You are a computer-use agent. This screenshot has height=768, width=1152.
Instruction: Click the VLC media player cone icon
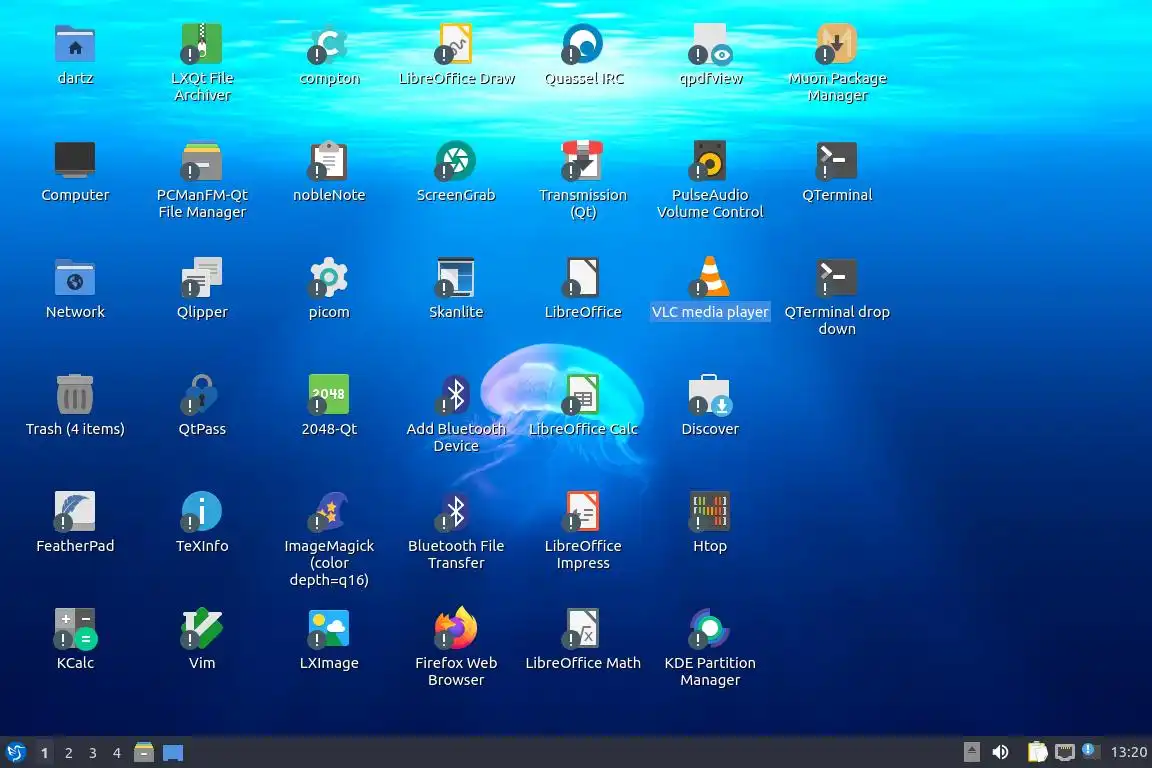(x=710, y=278)
